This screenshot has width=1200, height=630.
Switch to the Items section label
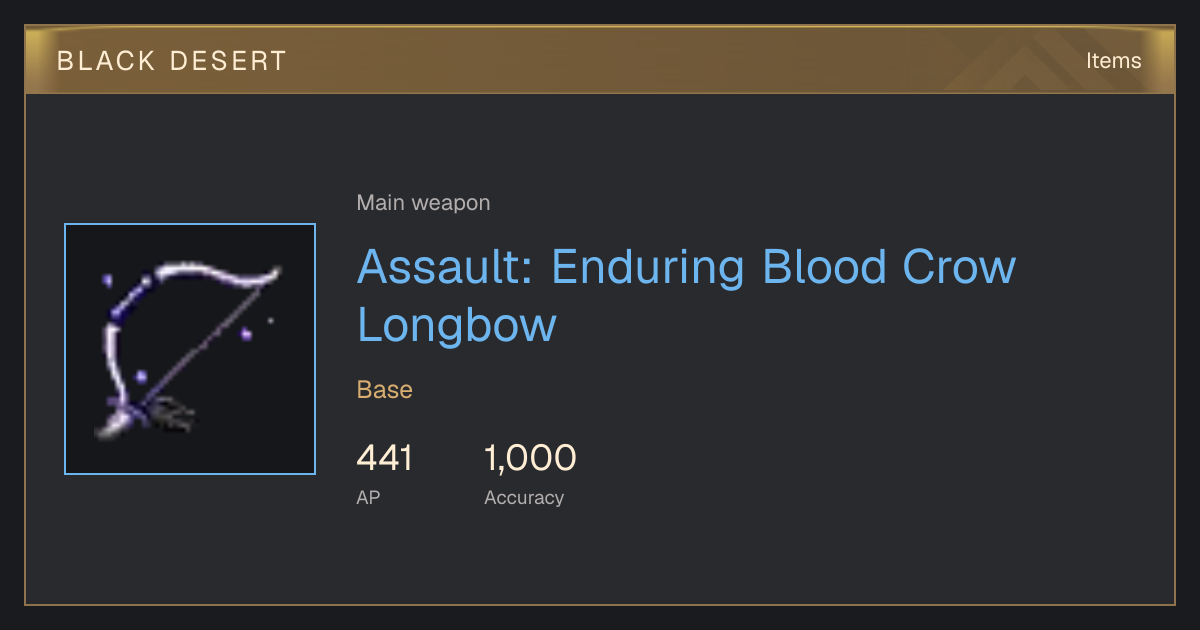pos(1114,61)
